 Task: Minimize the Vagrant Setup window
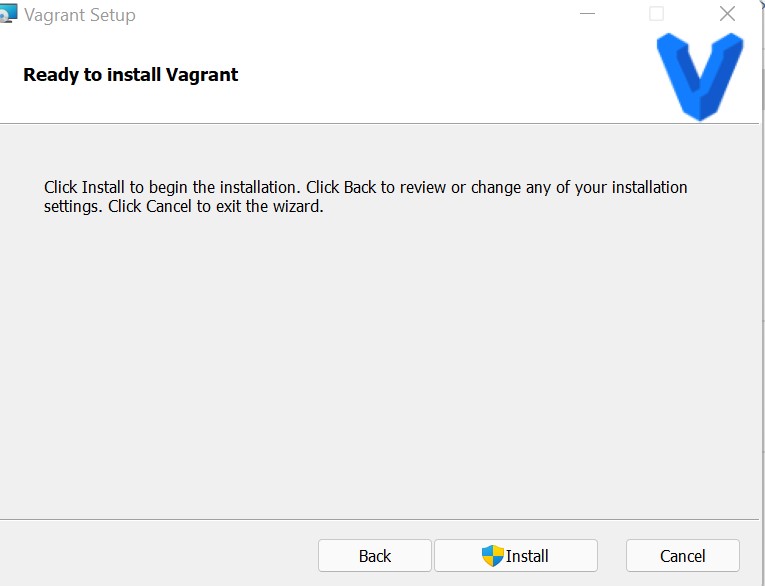point(589,14)
